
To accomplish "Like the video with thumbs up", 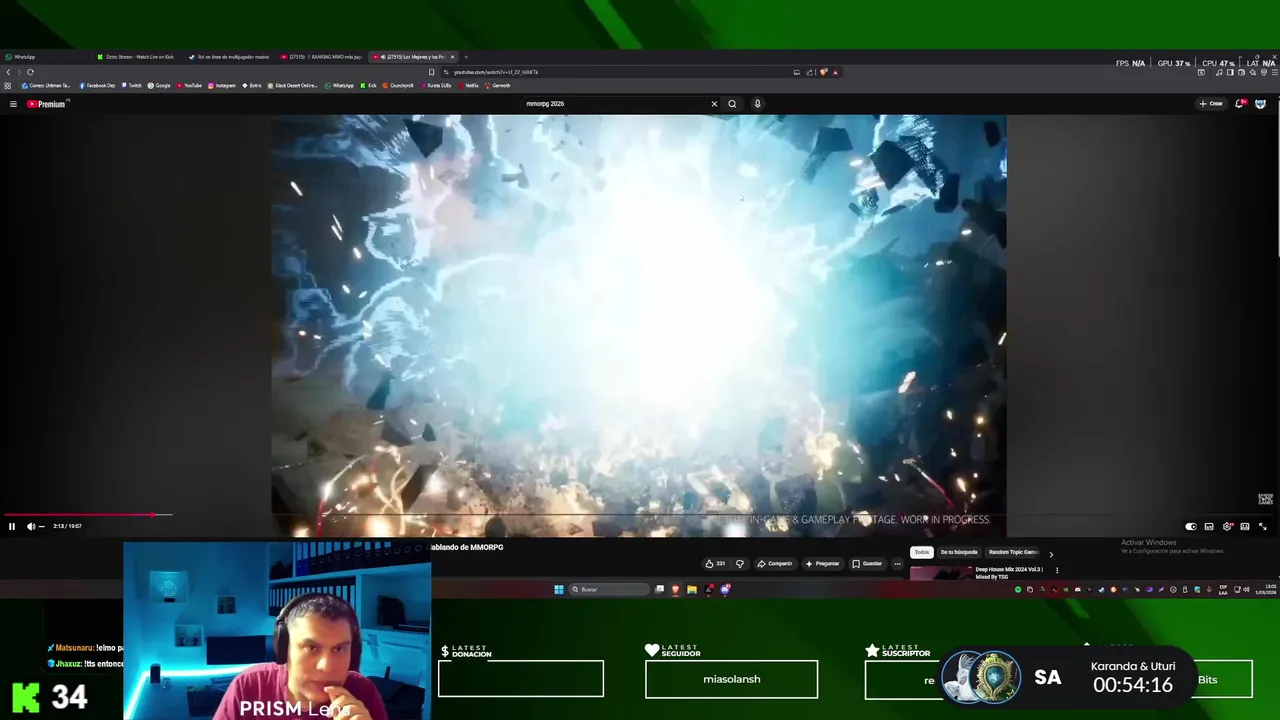I will pyautogui.click(x=715, y=563).
